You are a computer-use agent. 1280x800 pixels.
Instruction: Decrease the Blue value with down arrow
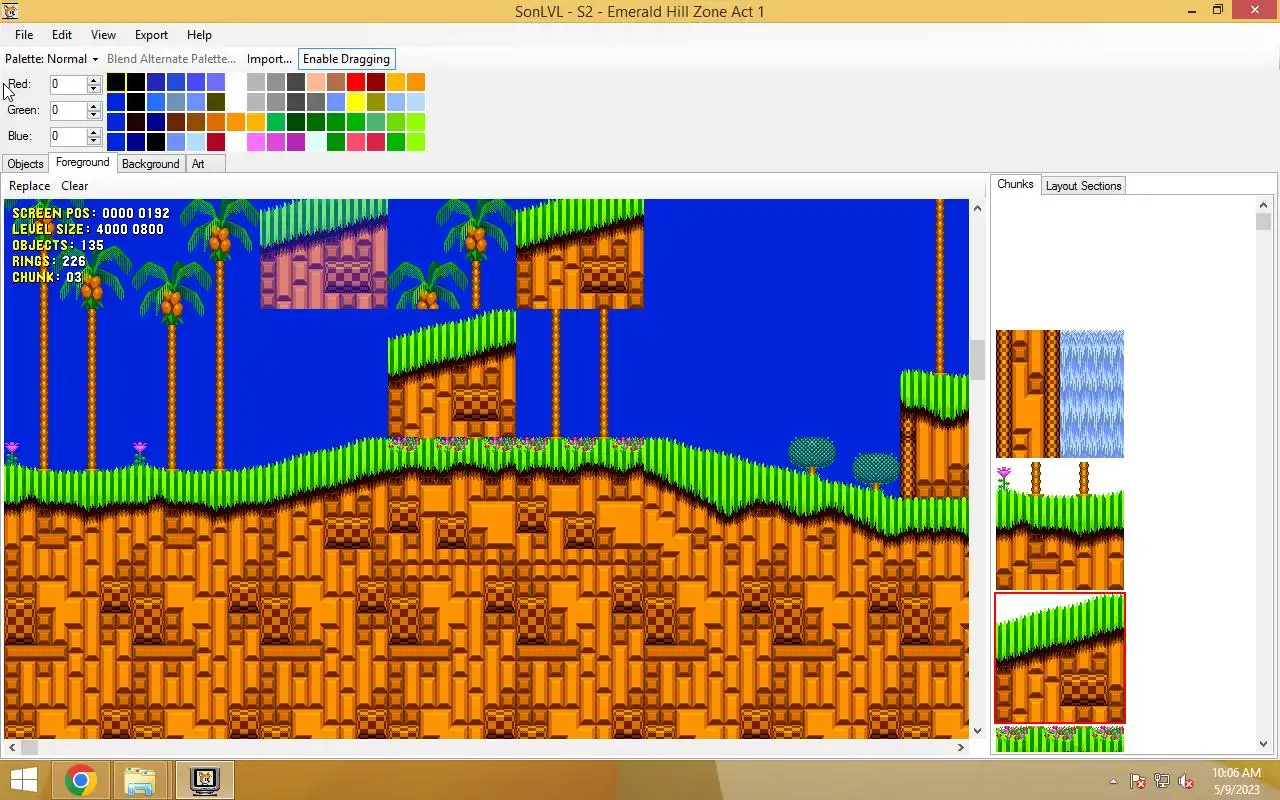click(x=94, y=141)
